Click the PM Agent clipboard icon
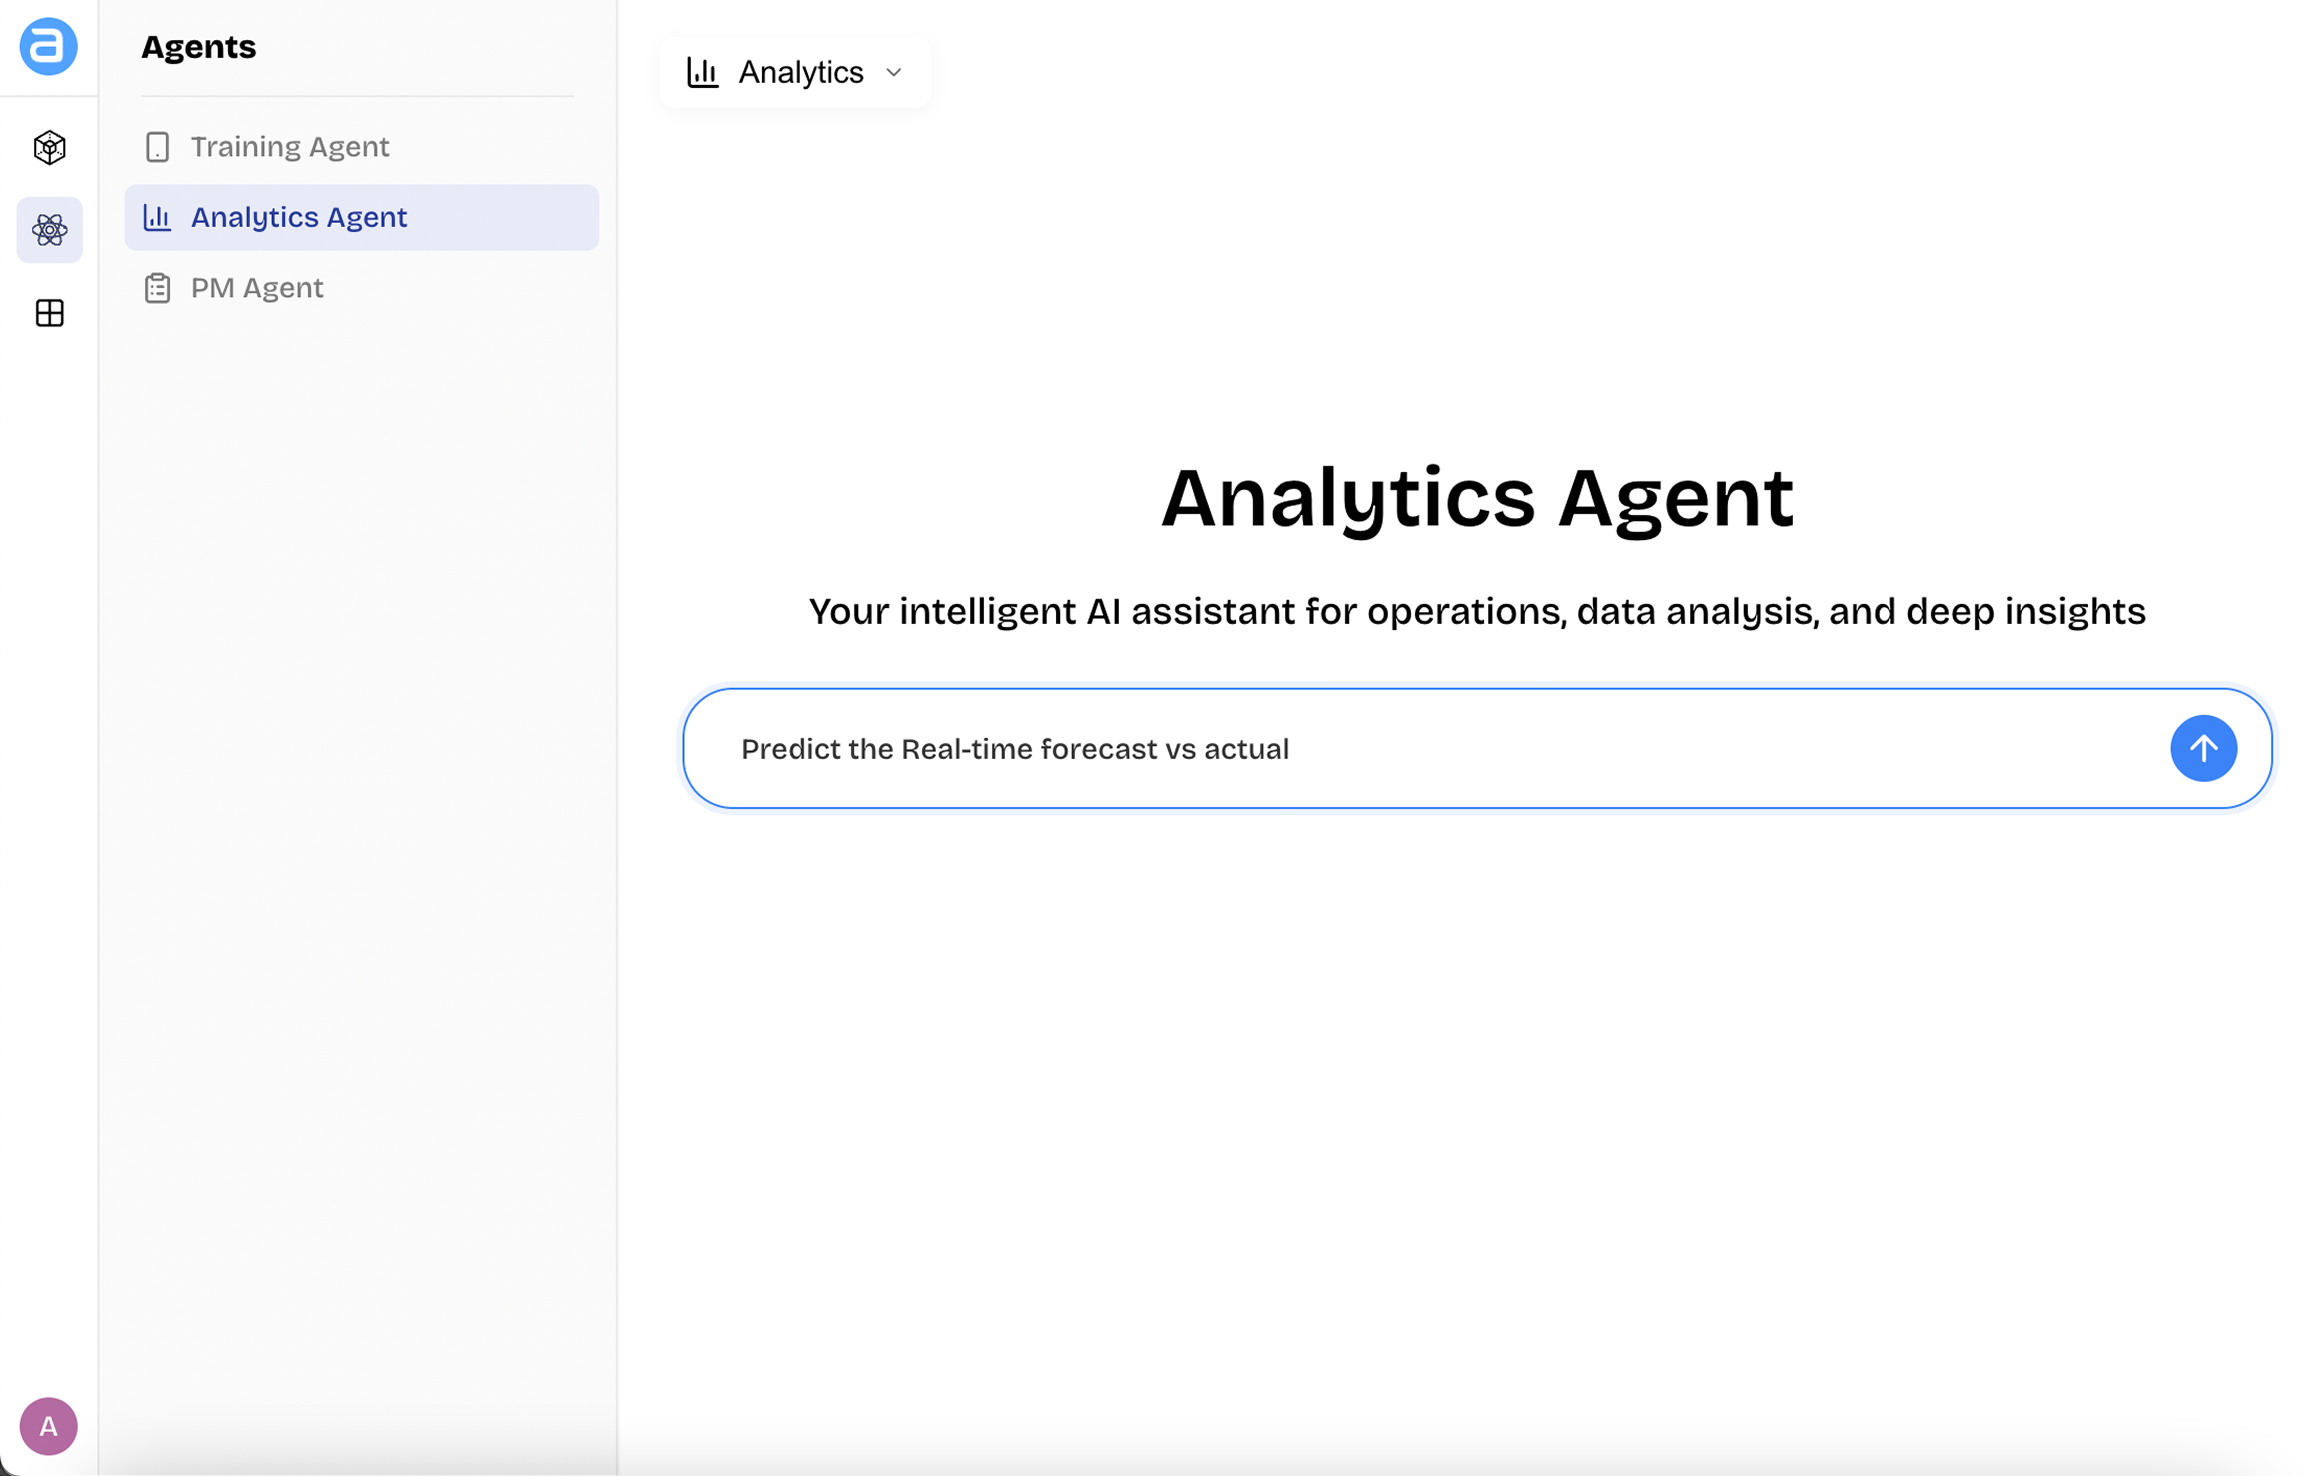This screenshot has height=1476, width=2304. click(x=157, y=288)
